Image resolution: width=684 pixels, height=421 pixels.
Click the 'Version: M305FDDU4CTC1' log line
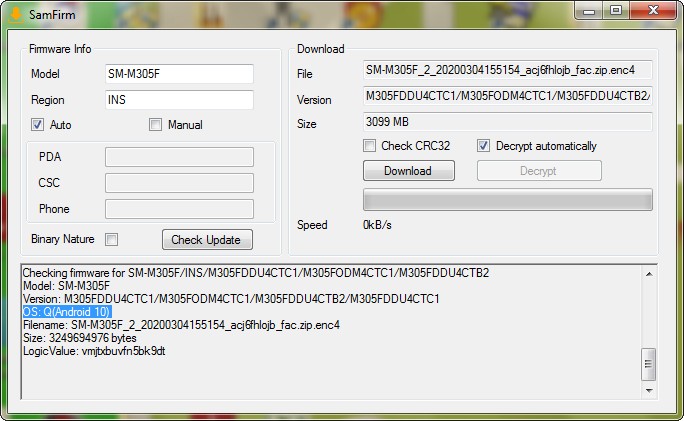(231, 299)
